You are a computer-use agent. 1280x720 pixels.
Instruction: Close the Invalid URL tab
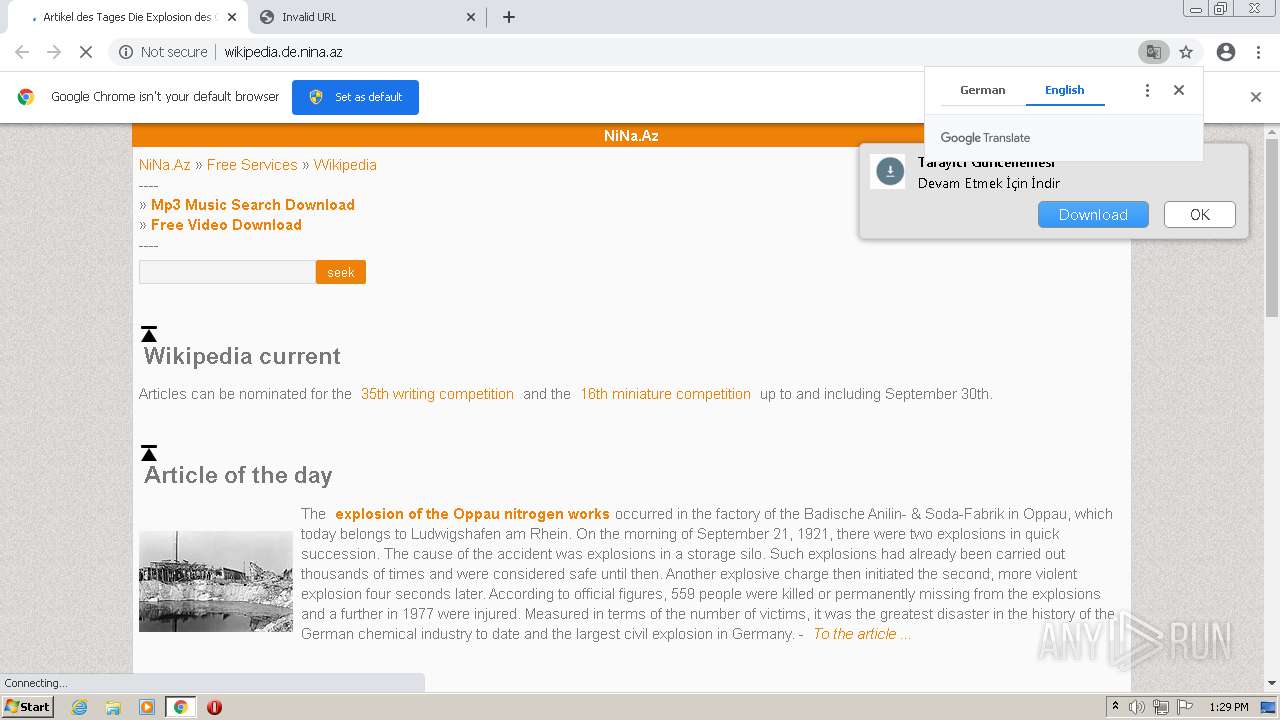pyautogui.click(x=472, y=17)
